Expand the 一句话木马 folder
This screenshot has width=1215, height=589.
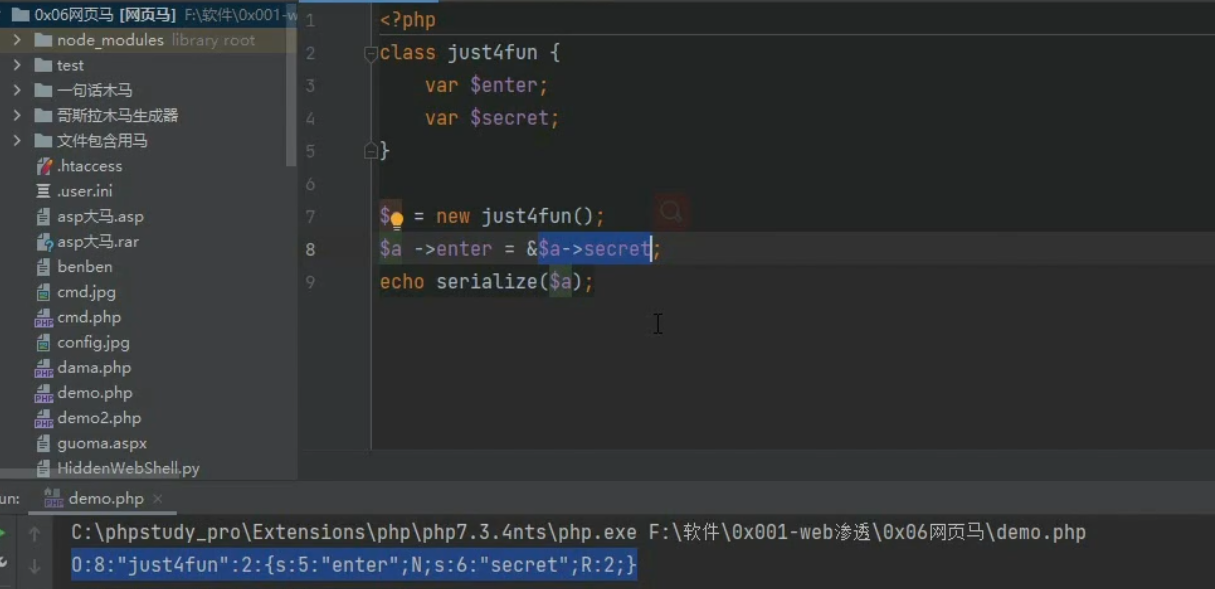click(17, 90)
